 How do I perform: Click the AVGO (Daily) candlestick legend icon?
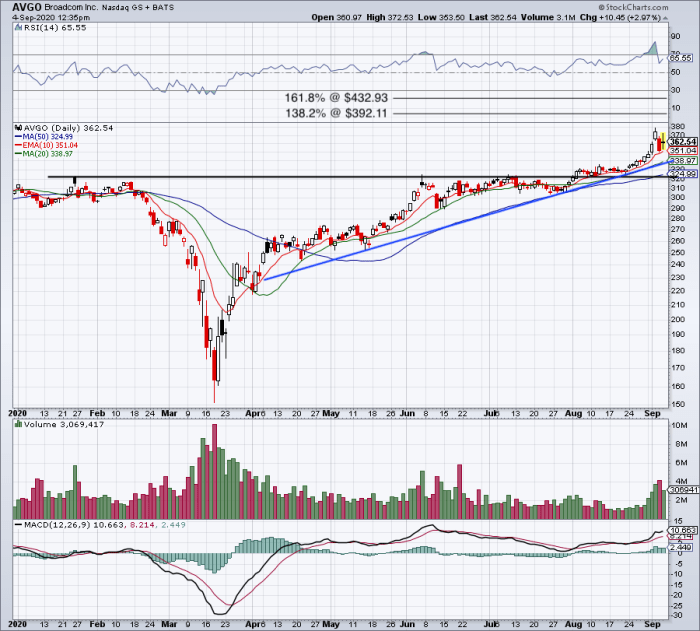pos(18,128)
